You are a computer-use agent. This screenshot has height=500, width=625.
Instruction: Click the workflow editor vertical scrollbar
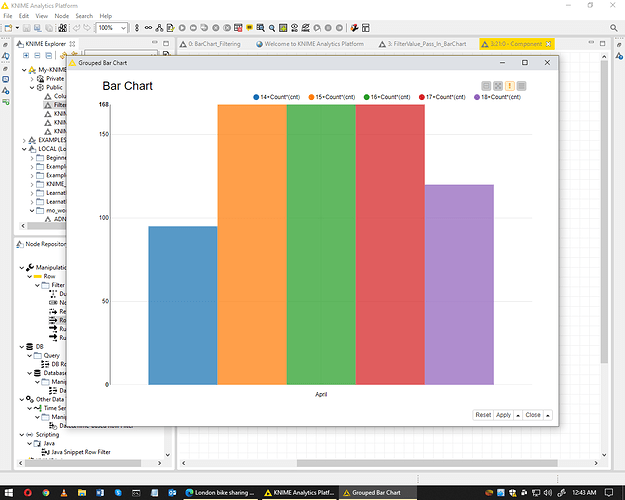pos(604,211)
